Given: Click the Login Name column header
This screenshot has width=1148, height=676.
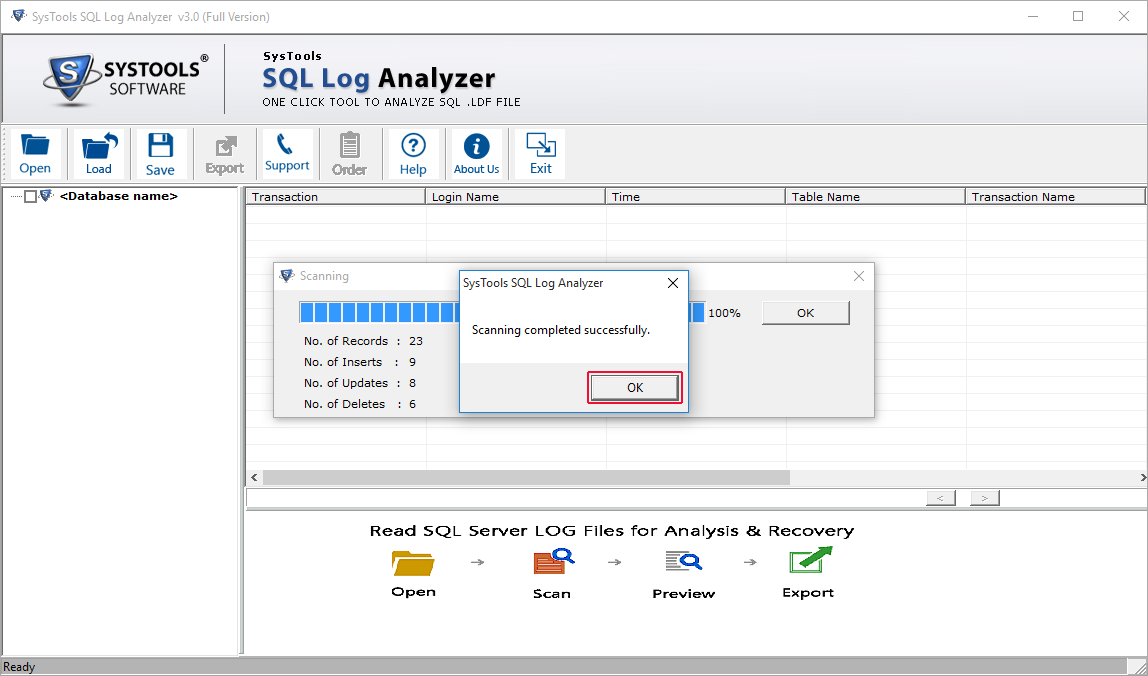Looking at the screenshot, I should tap(515, 196).
